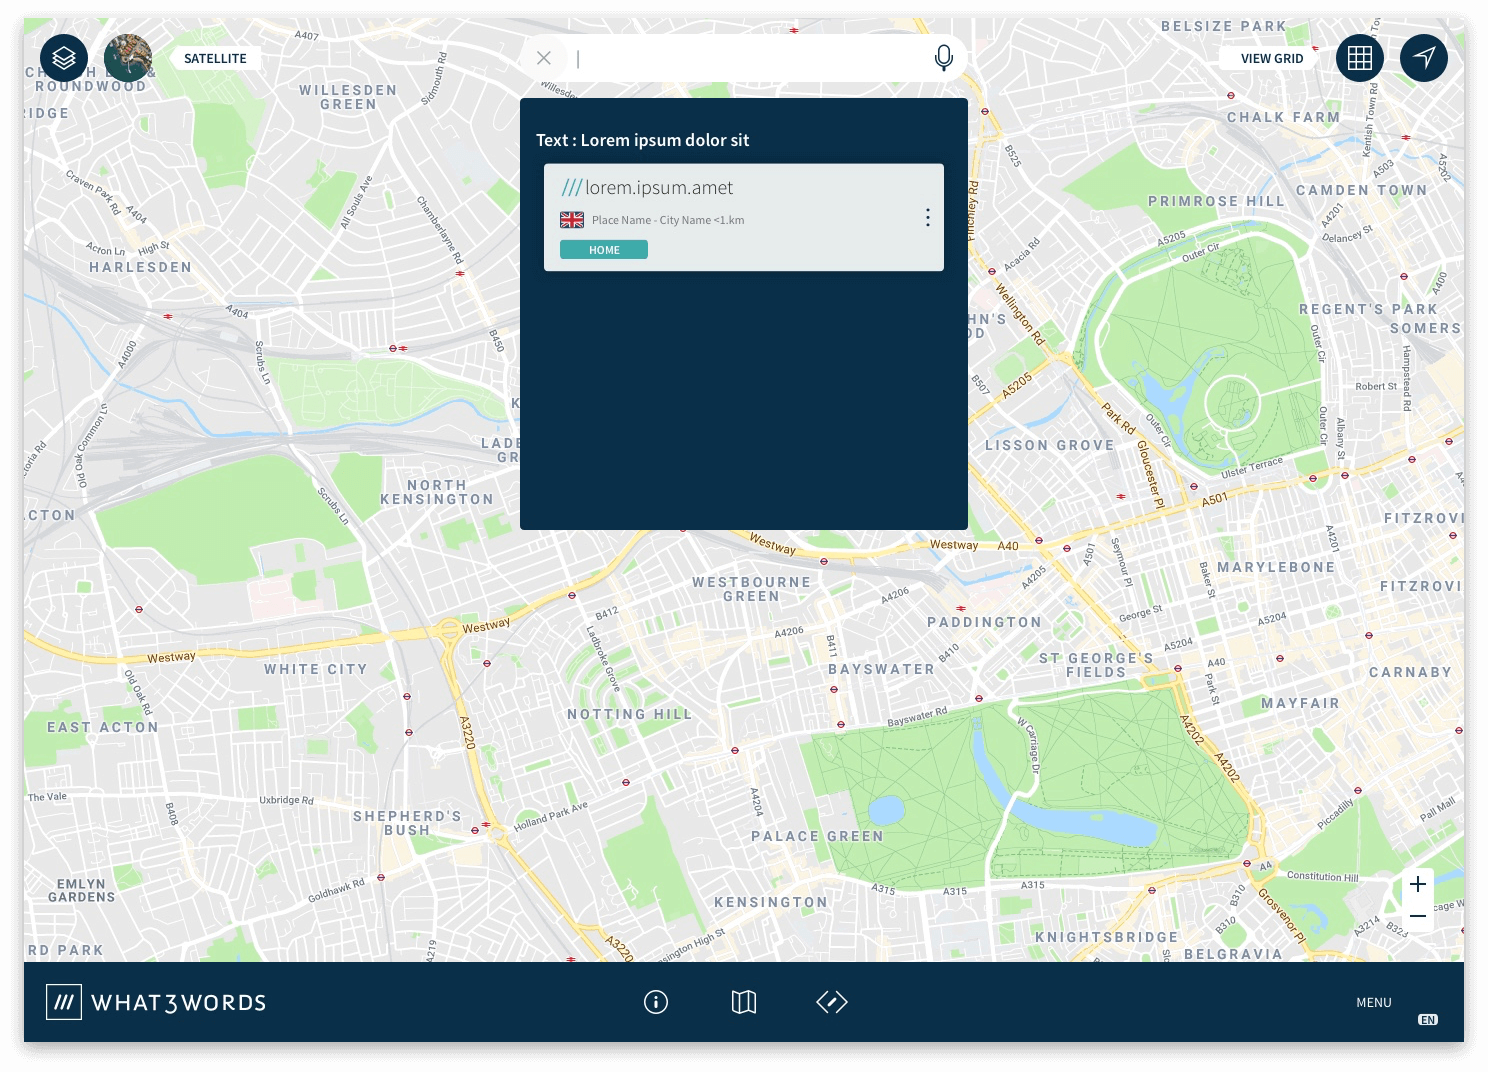The height and width of the screenshot is (1072, 1488).
Task: Click the 'Text : Lorem ipsum dolor sit' heading
Action: coord(642,140)
